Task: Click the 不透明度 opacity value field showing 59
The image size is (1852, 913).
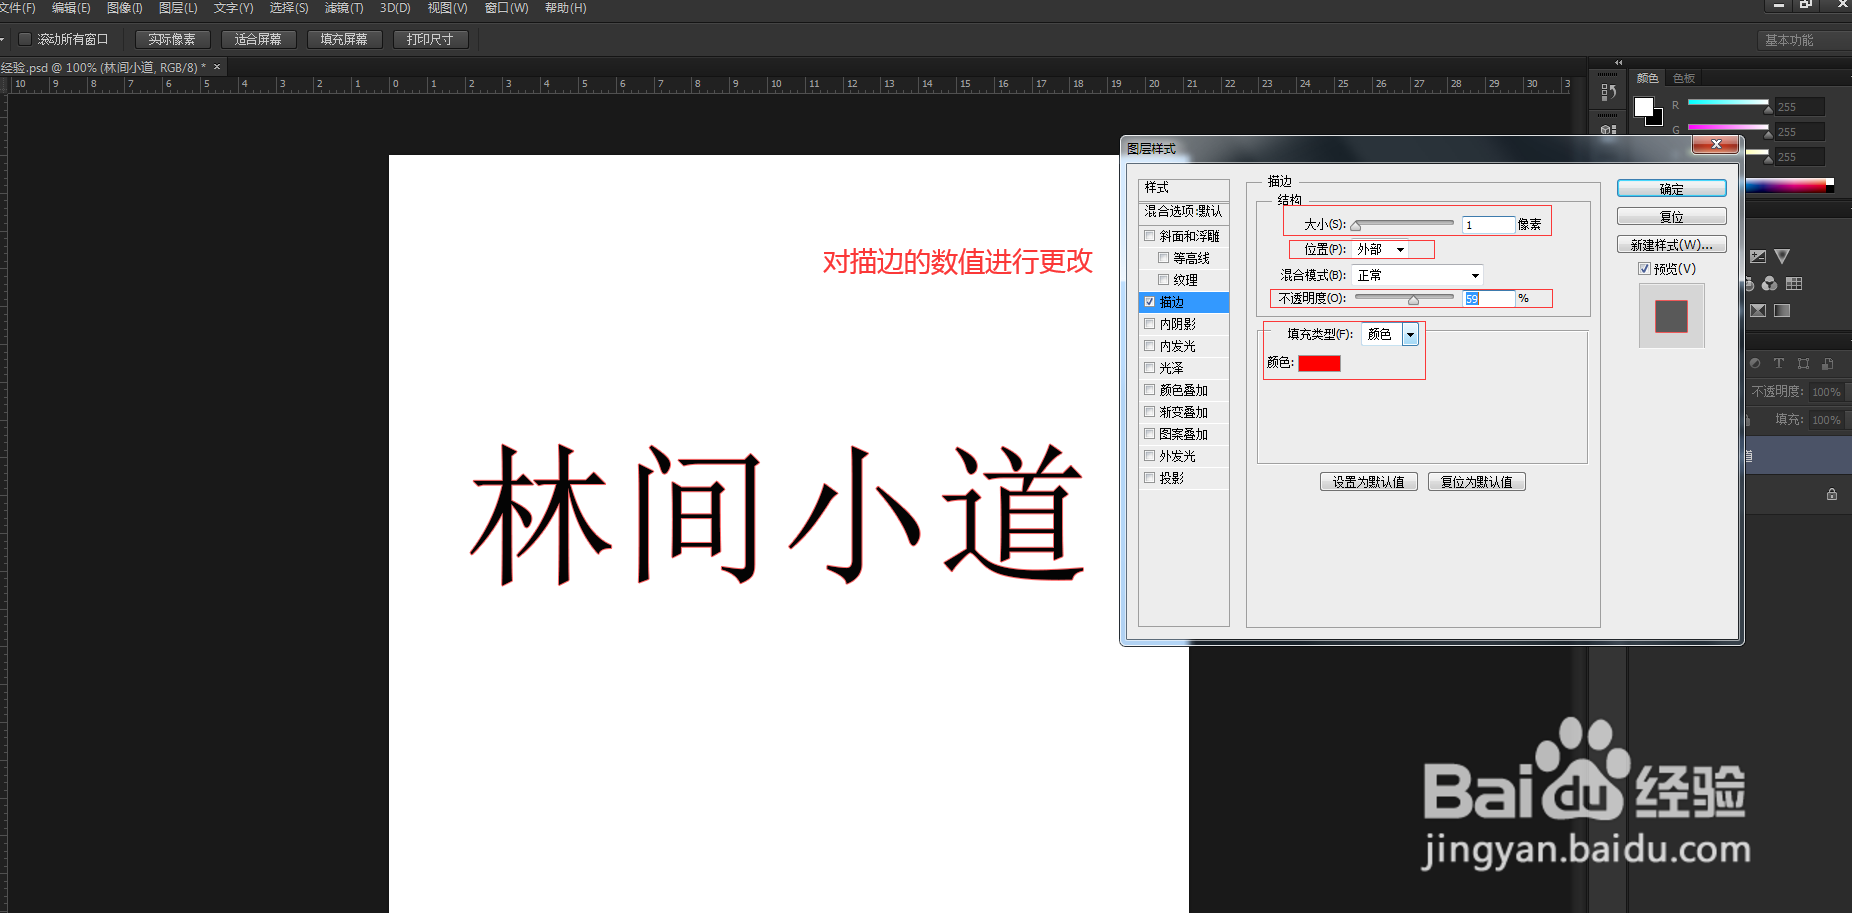Action: tap(1487, 298)
